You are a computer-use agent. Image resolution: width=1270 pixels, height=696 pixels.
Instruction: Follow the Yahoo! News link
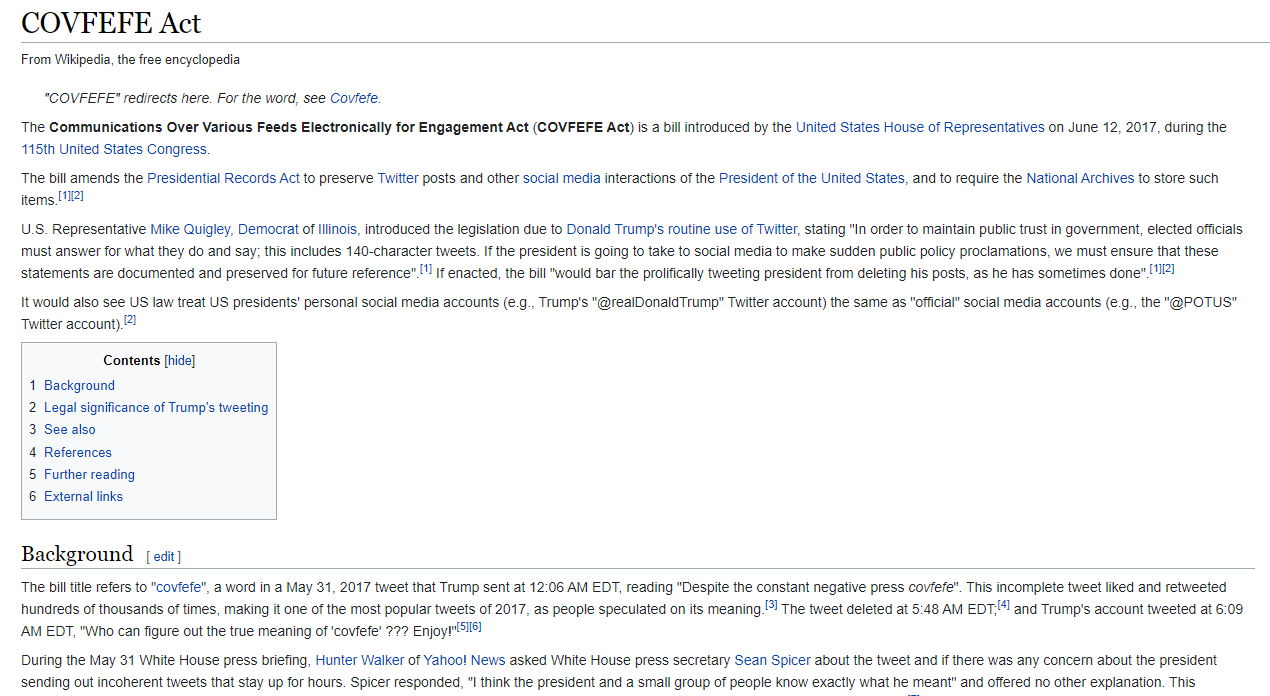pos(464,660)
